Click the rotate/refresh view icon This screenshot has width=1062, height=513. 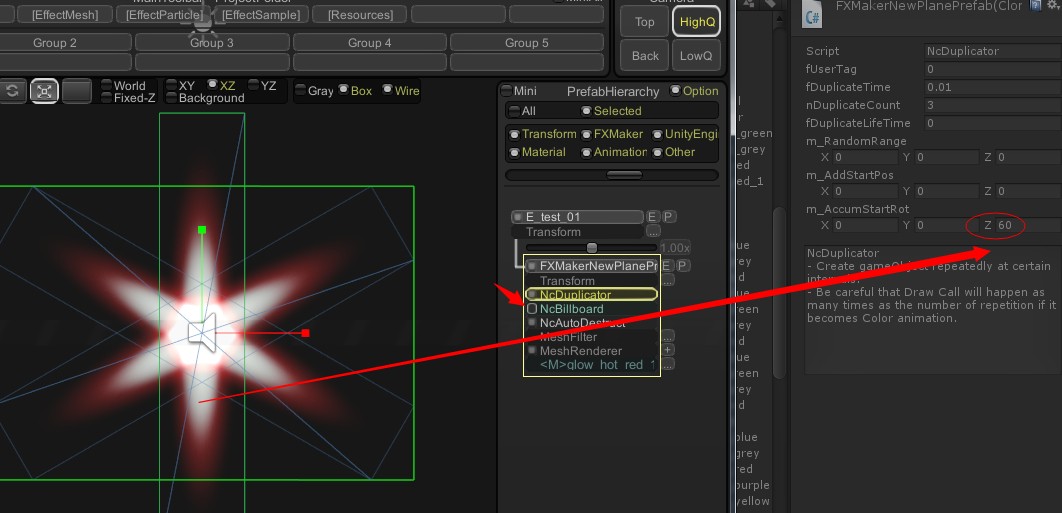tap(12, 91)
